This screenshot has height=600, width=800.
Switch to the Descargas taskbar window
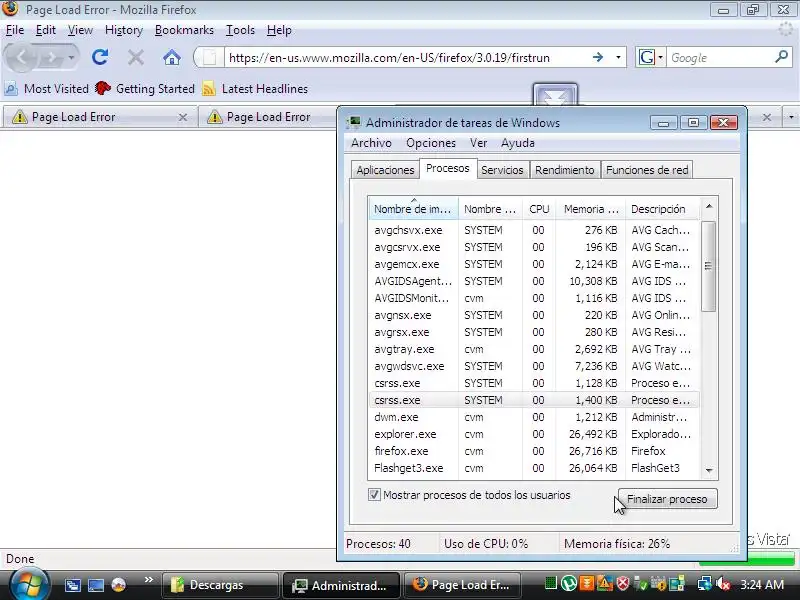tap(220, 585)
